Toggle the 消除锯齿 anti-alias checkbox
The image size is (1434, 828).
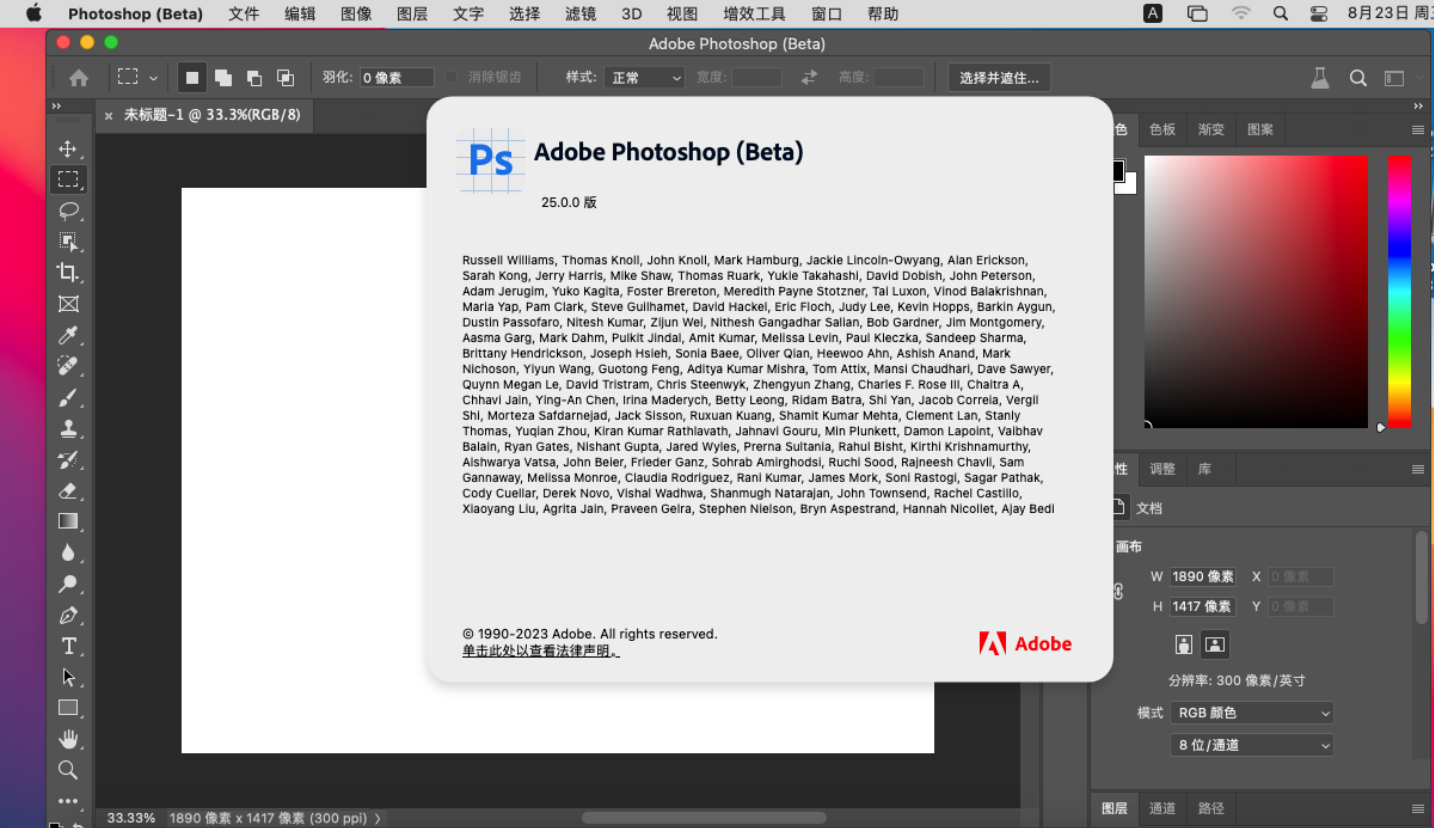451,77
